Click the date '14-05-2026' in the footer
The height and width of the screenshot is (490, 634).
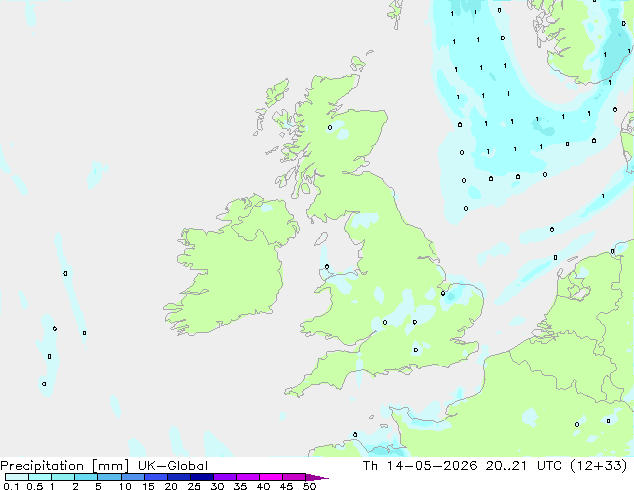[431, 466]
